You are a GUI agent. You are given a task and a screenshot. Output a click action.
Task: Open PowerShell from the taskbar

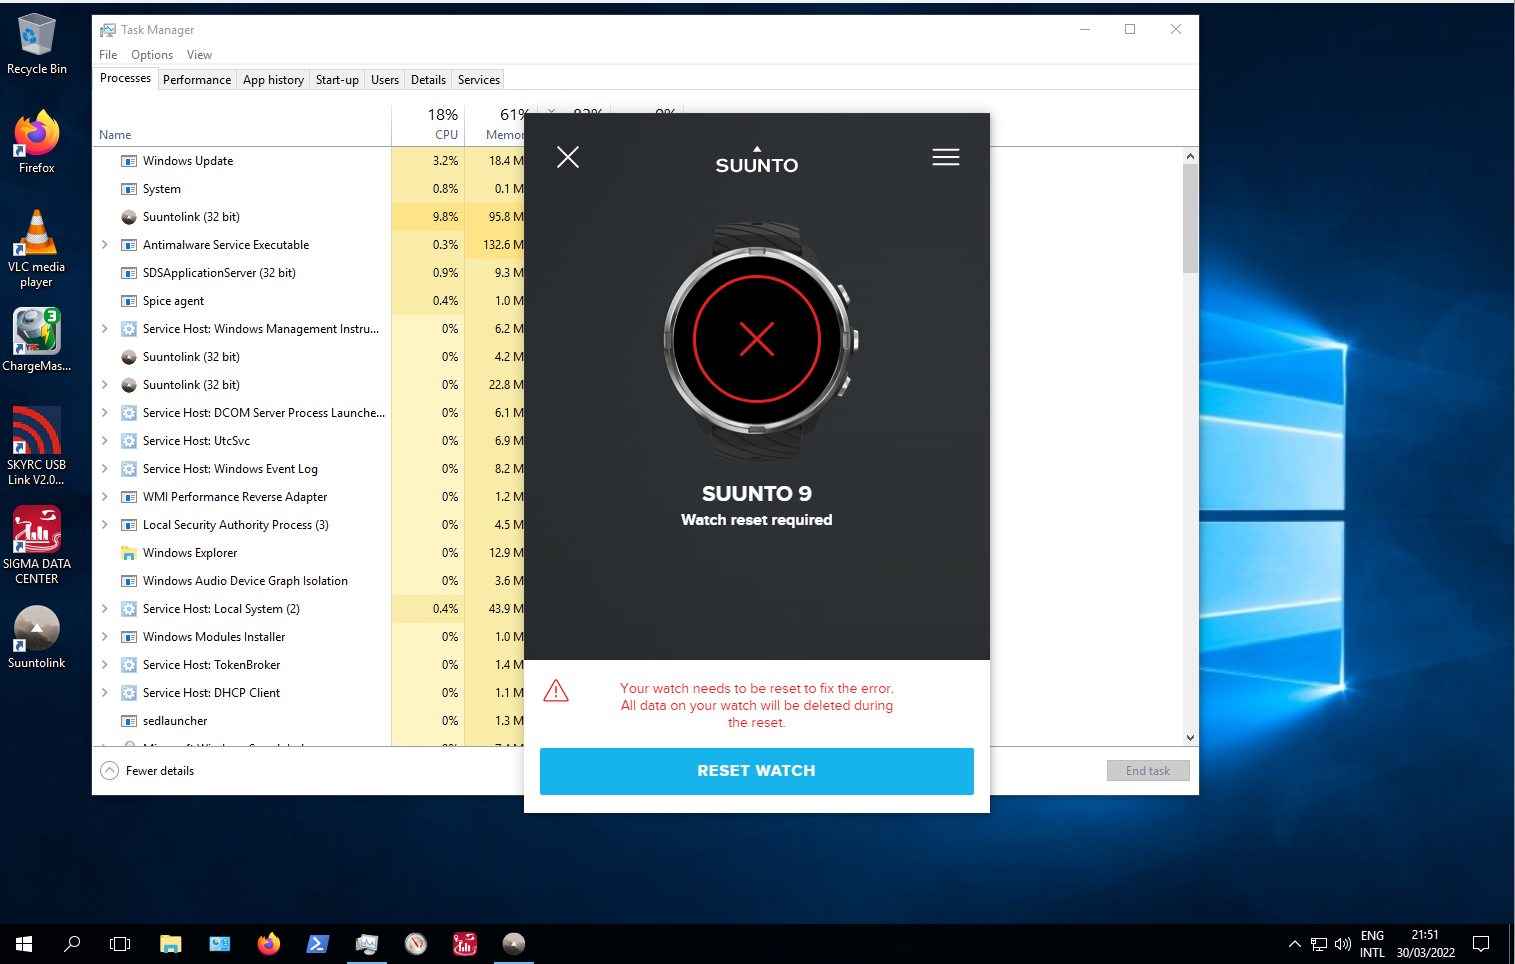[318, 944]
